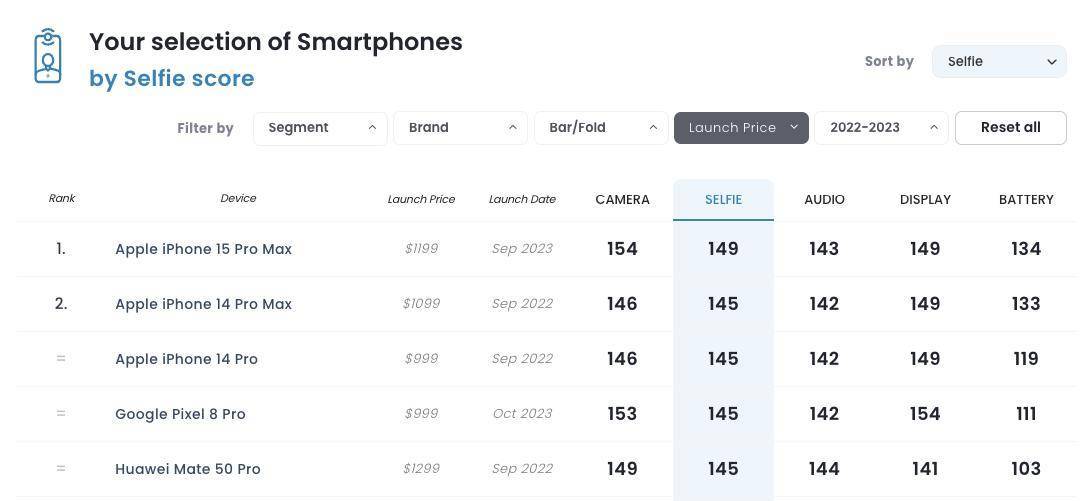Image resolution: width=1092 pixels, height=501 pixels.
Task: Open Google Pixel 8 Pro page
Action: click(x=180, y=414)
